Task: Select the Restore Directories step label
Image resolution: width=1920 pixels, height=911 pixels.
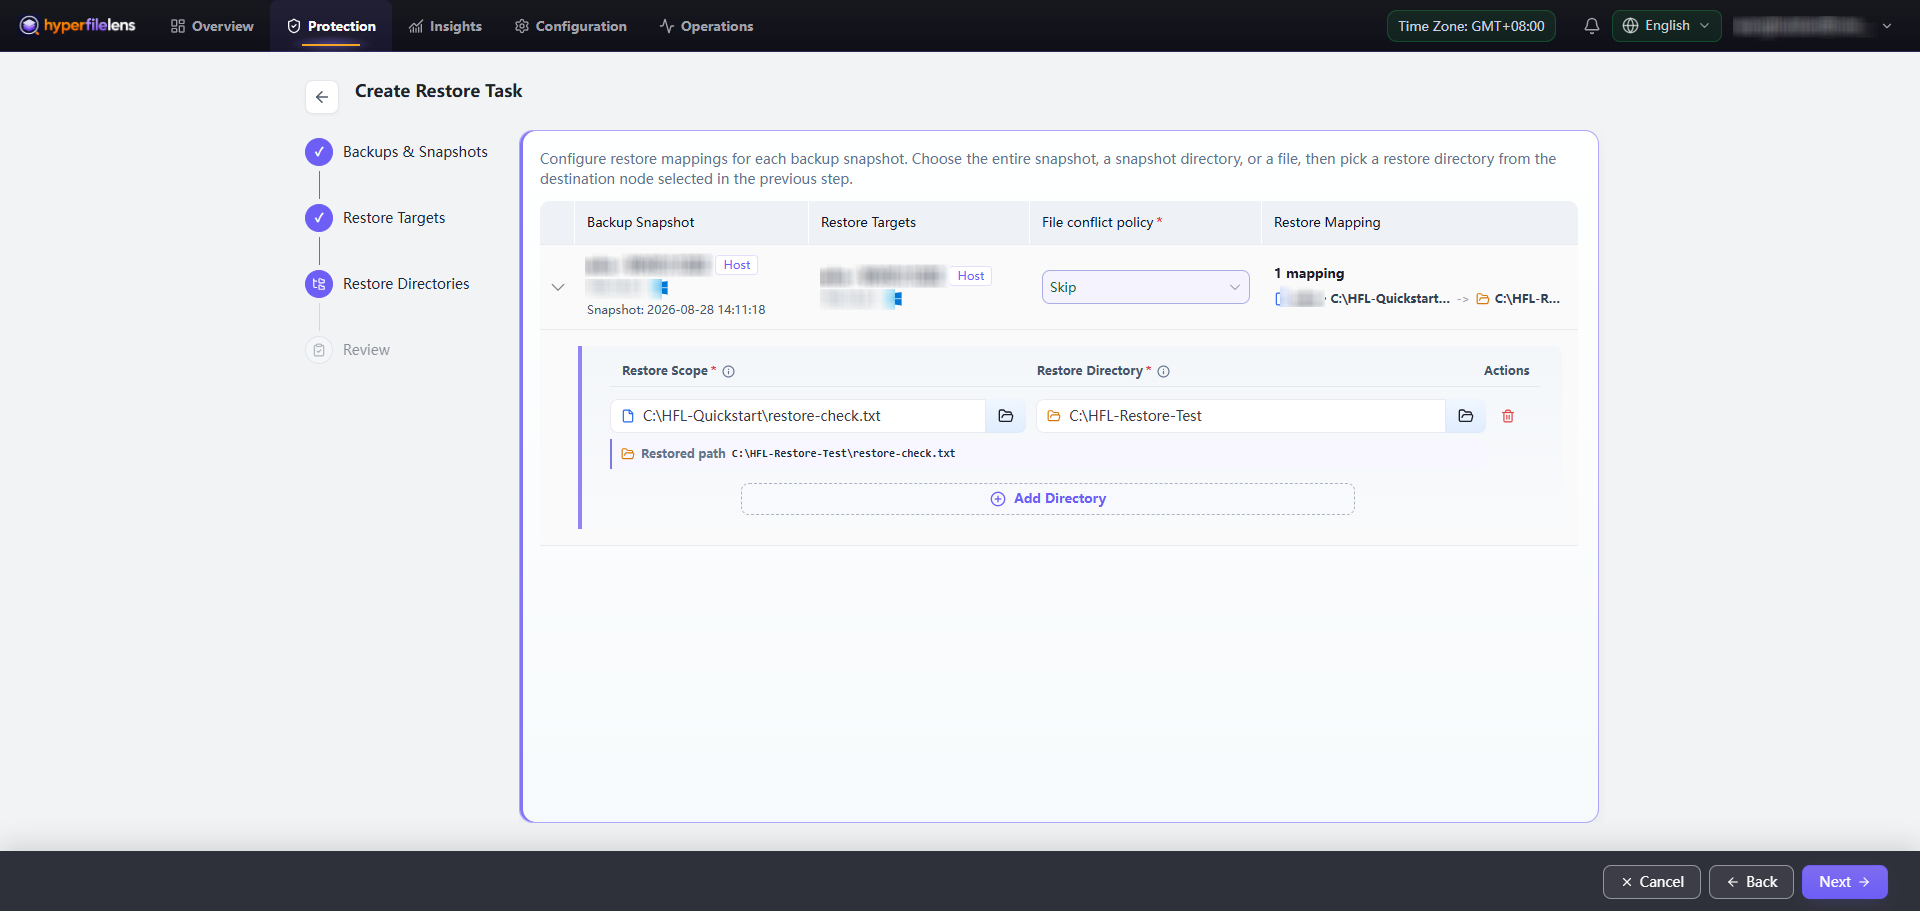Action: coord(406,284)
